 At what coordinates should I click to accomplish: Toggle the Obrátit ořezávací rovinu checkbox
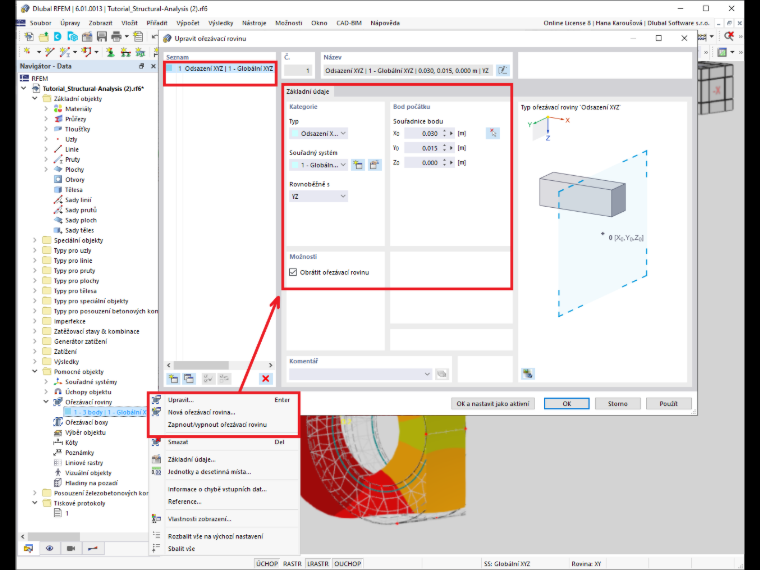tap(293, 272)
